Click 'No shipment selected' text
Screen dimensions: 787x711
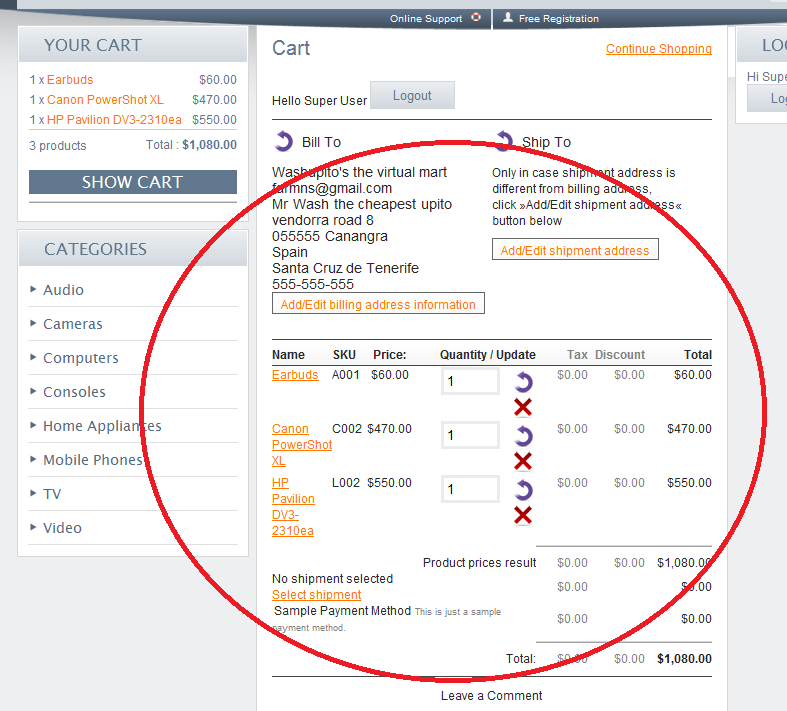pyautogui.click(x=332, y=579)
